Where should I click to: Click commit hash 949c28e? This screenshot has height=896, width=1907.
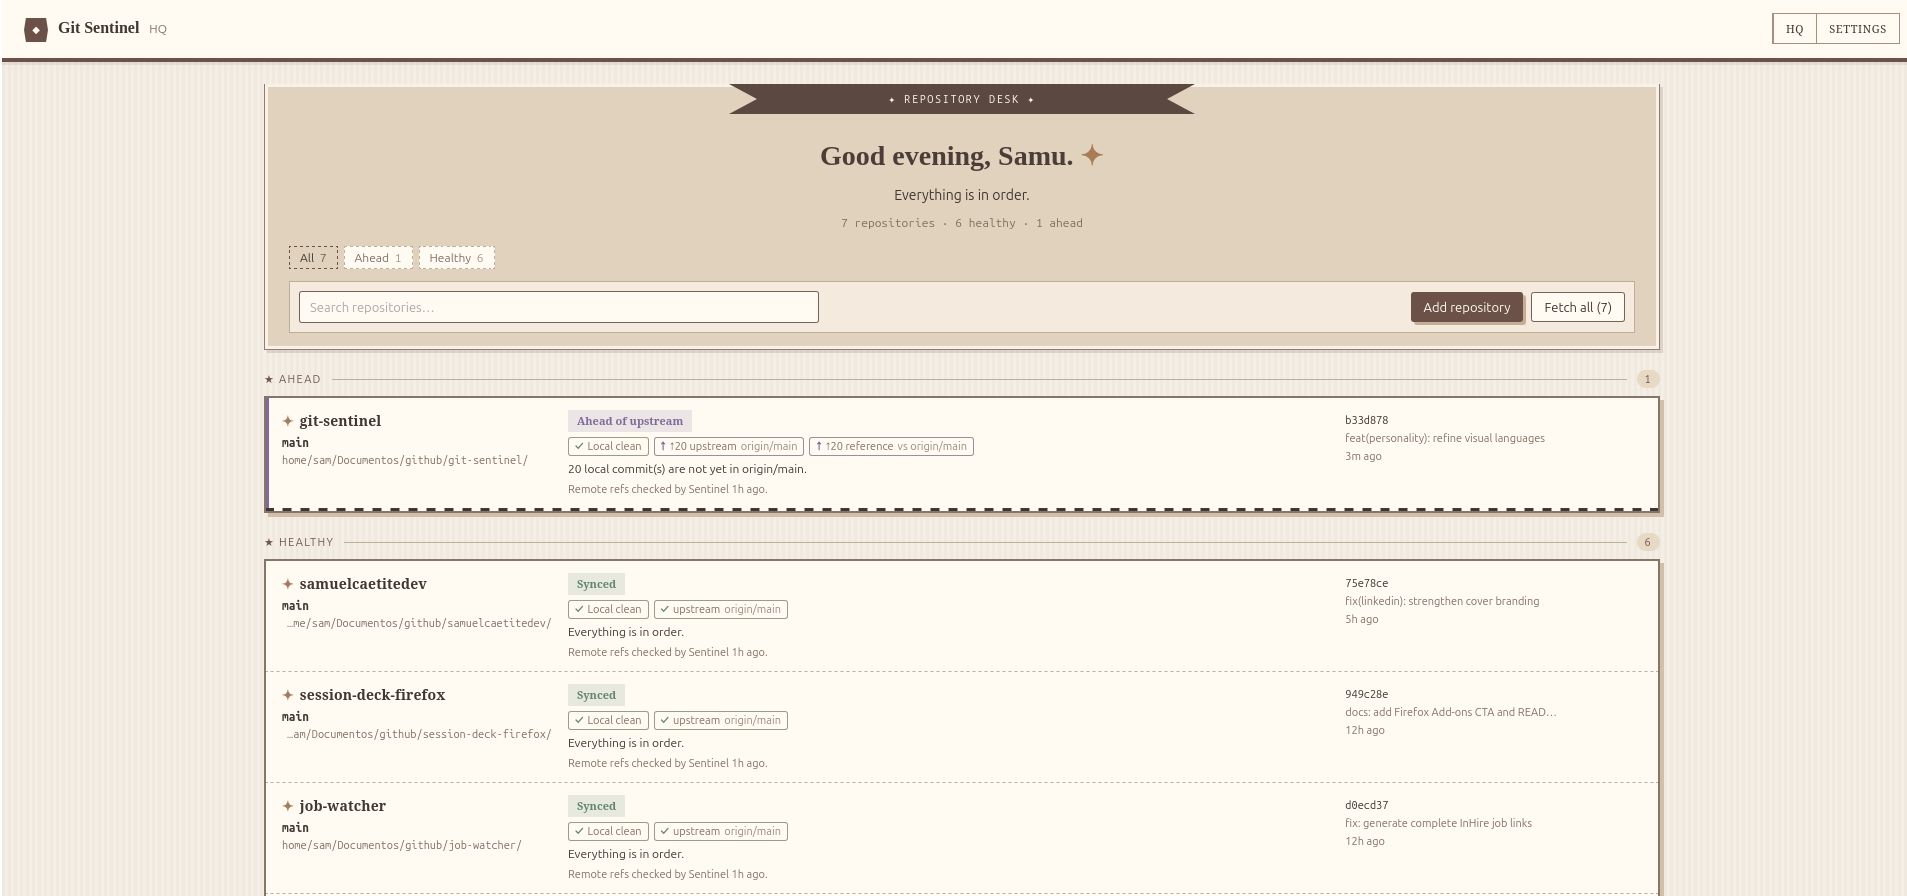(1366, 694)
